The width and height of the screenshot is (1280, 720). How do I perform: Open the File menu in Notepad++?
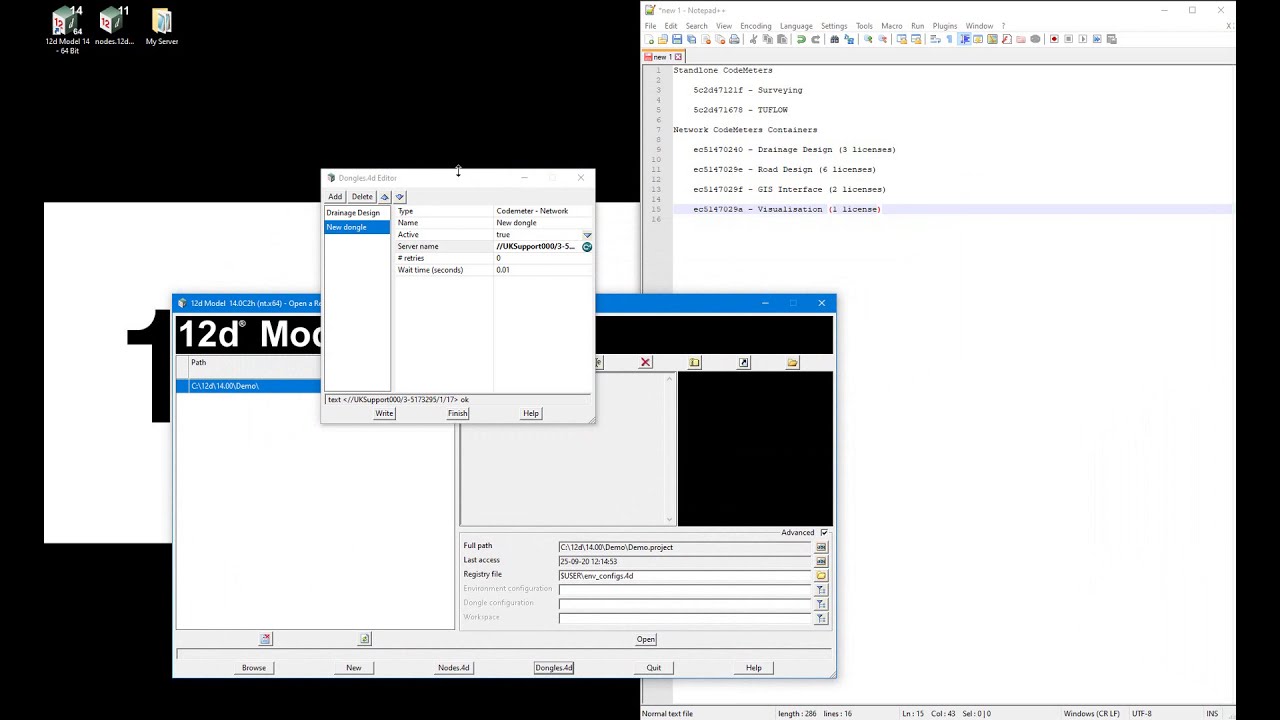tap(650, 26)
